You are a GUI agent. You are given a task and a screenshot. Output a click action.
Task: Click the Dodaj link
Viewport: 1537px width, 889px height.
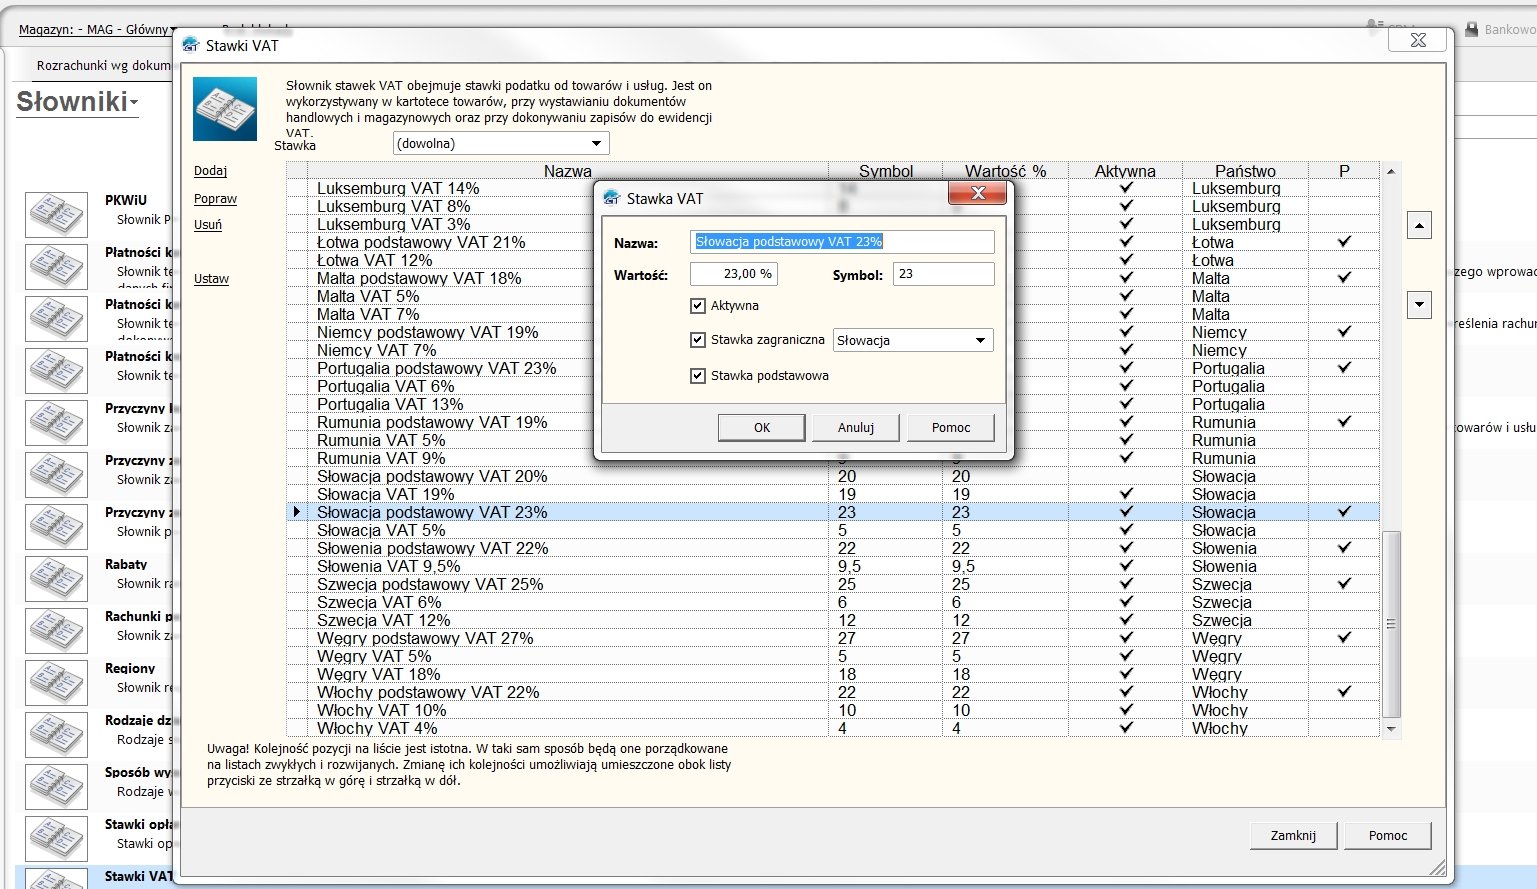[x=210, y=171]
